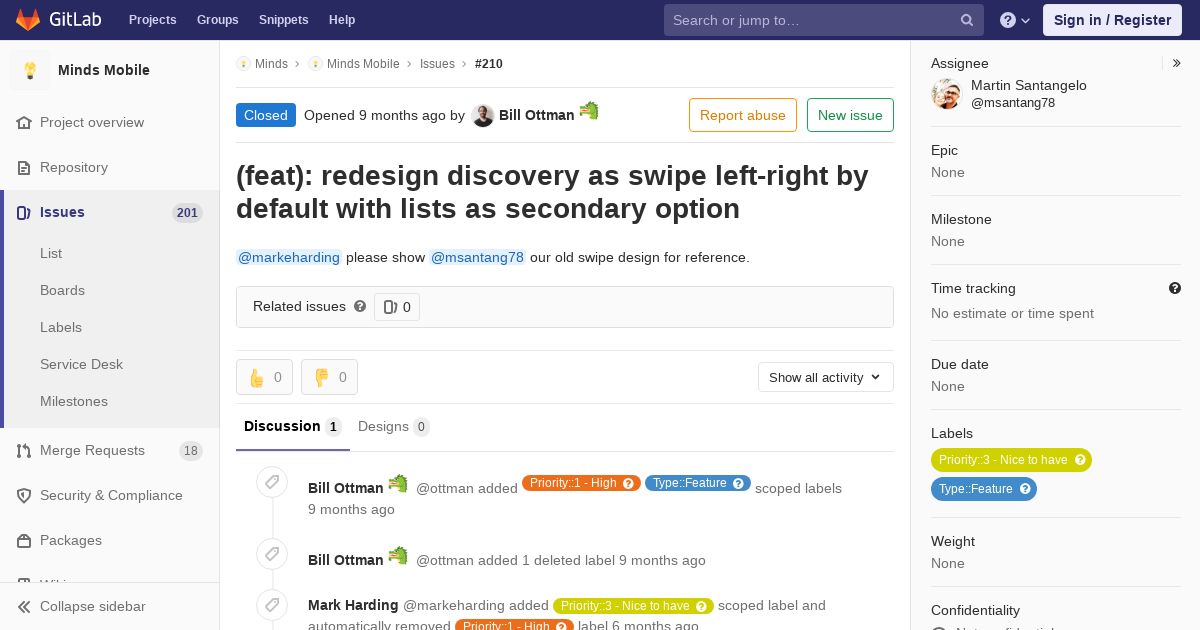Open the Help navbar link
1200x630 pixels.
(x=342, y=20)
